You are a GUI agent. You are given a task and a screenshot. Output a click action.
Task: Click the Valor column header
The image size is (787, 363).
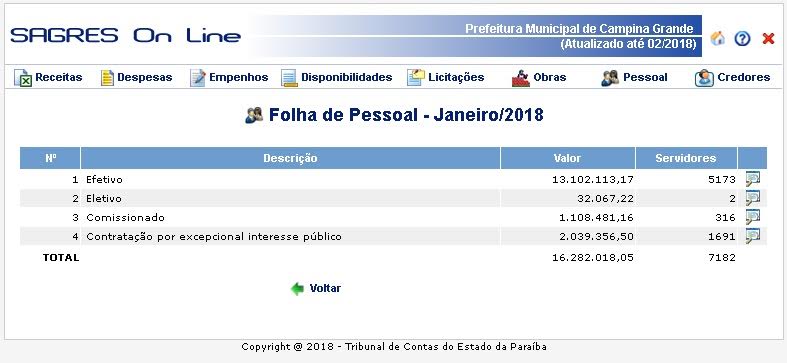tap(568, 158)
